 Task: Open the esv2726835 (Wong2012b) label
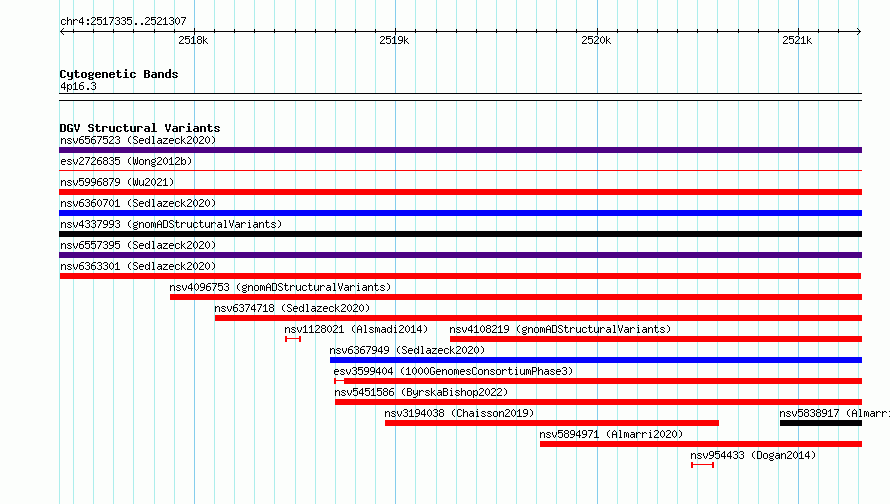coord(126,161)
